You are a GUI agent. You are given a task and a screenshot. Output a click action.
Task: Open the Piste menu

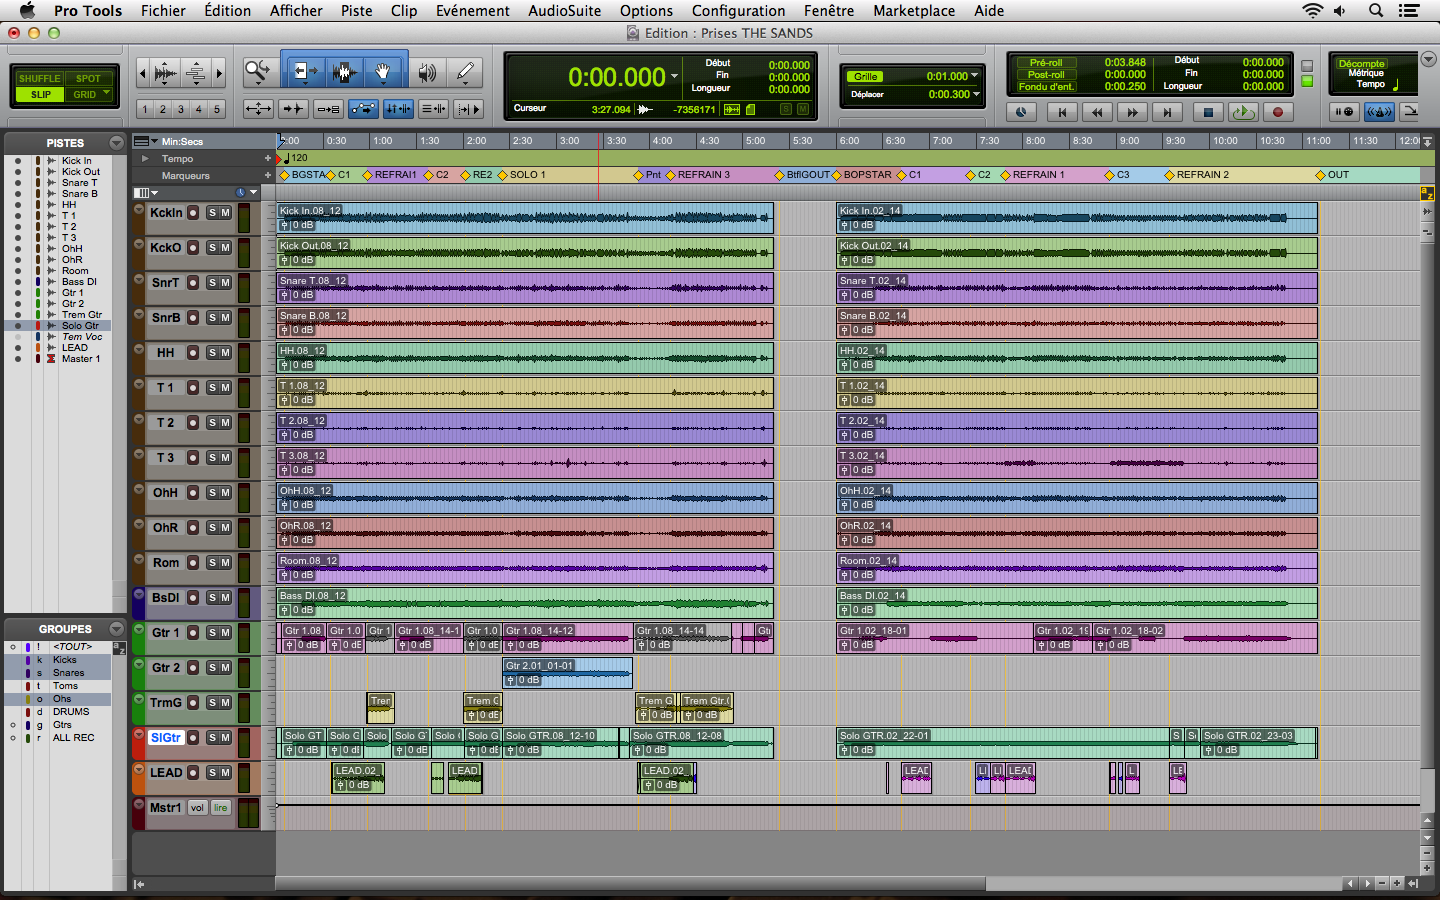pos(356,10)
